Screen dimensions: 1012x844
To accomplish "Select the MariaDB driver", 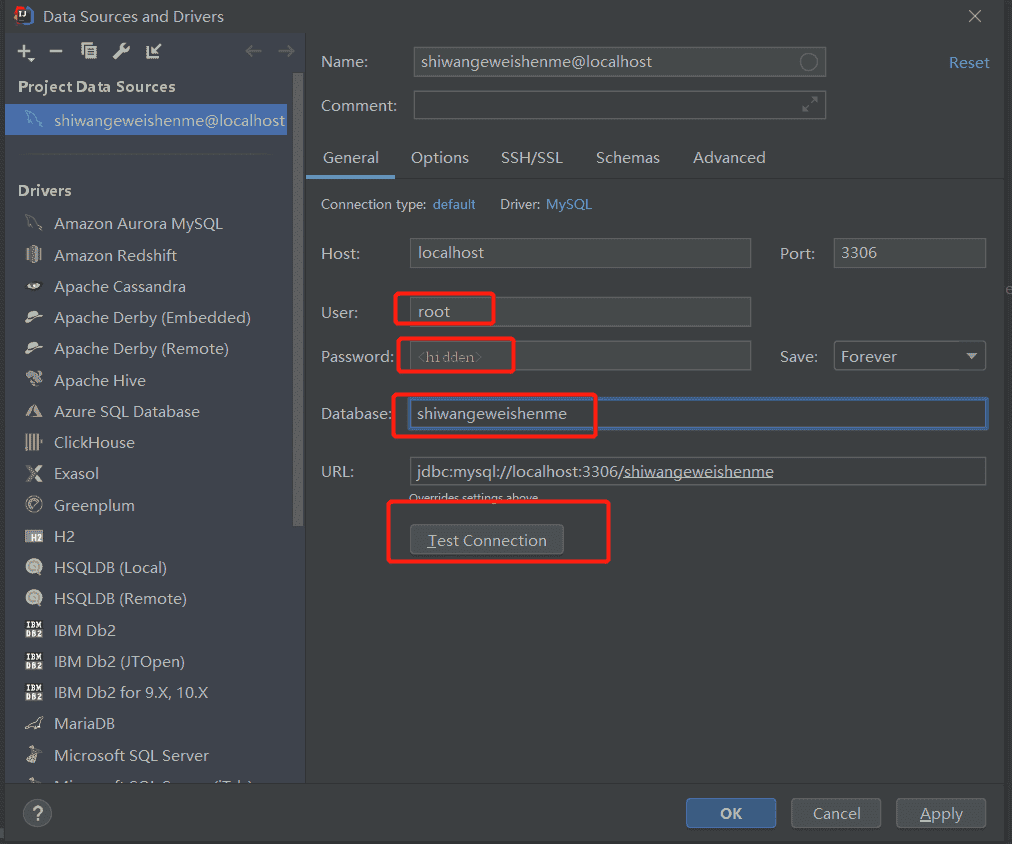I will point(84,723).
